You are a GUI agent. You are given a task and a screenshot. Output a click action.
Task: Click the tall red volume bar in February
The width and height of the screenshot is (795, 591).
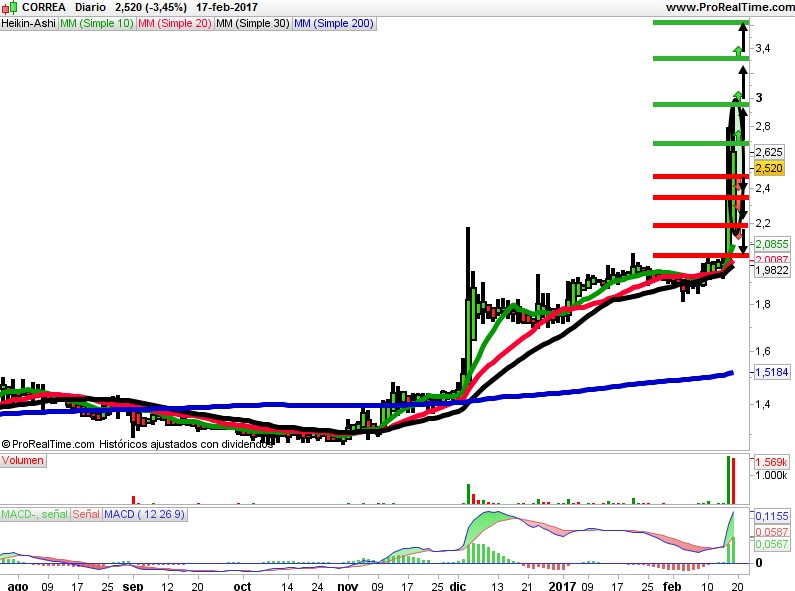[x=733, y=481]
